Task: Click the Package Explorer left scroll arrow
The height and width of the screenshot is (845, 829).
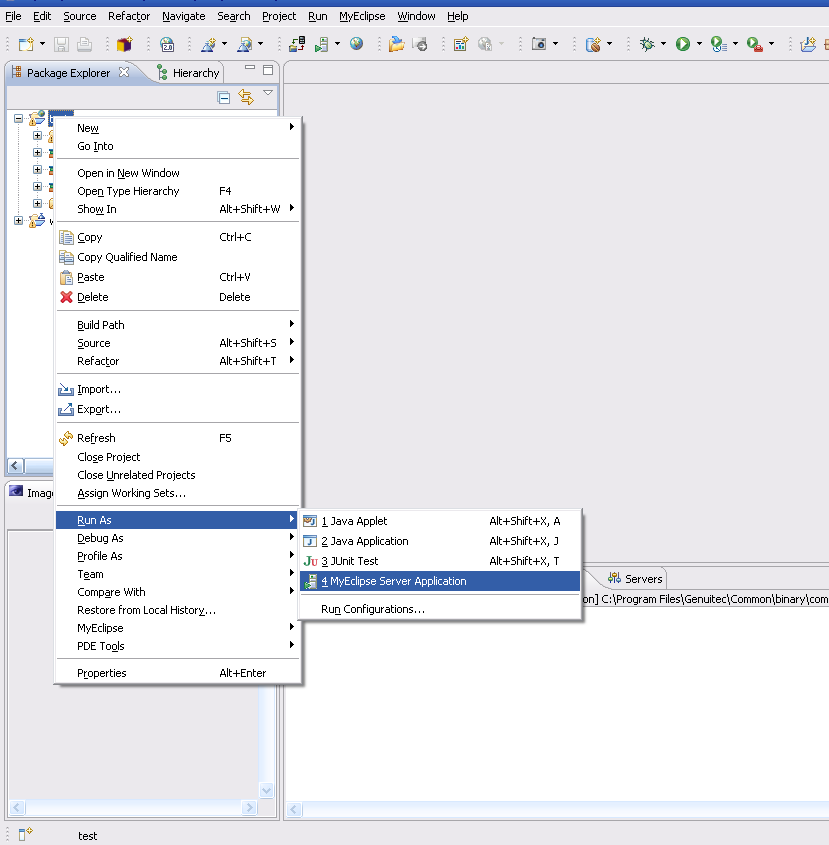Action: pos(16,466)
